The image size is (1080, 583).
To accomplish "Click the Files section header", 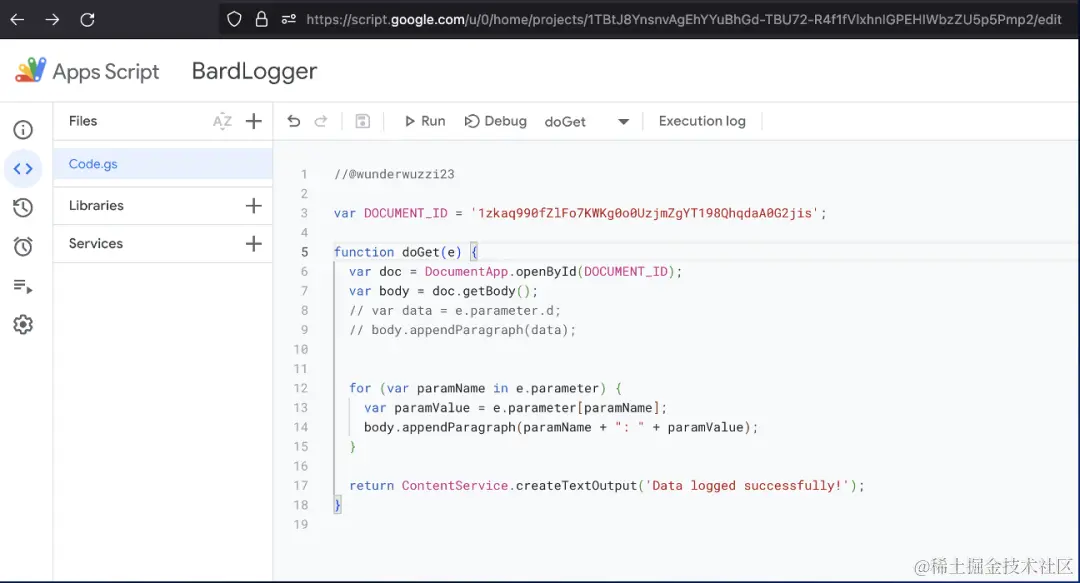I will click(x=83, y=121).
